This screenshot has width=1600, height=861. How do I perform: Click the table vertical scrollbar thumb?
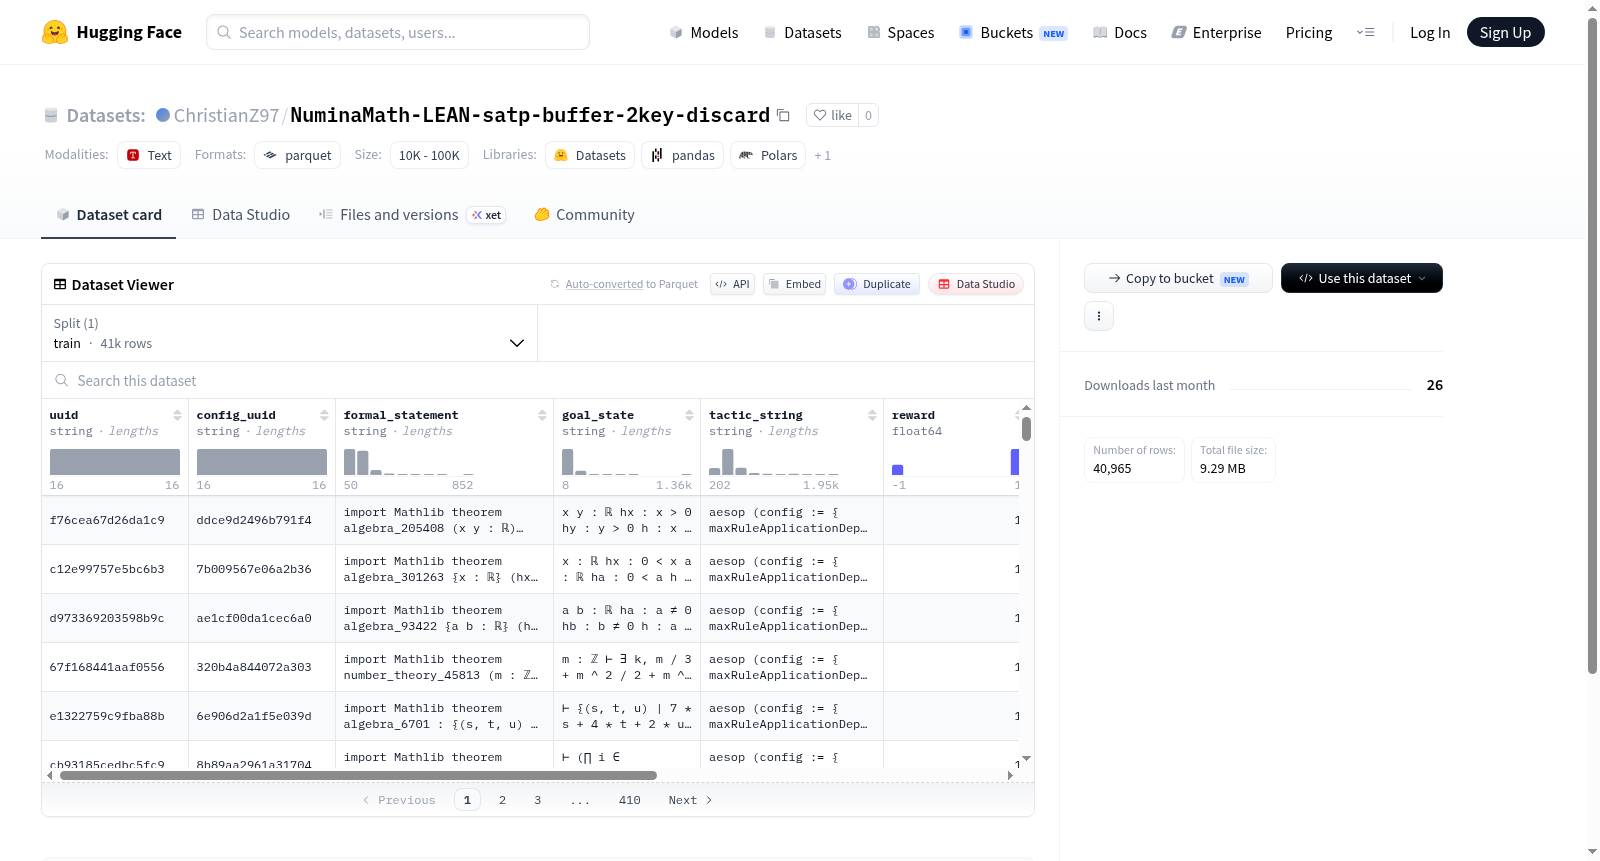click(1026, 429)
